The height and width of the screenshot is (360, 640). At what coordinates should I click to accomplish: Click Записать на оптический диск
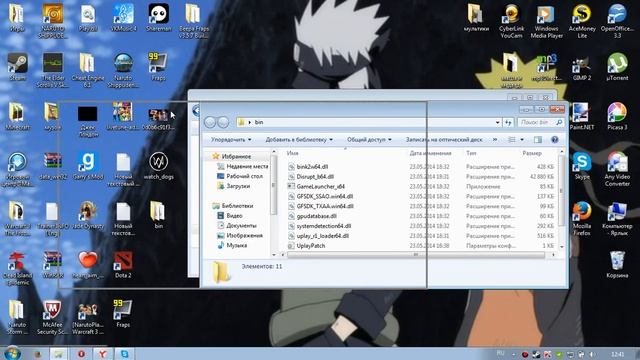point(444,140)
